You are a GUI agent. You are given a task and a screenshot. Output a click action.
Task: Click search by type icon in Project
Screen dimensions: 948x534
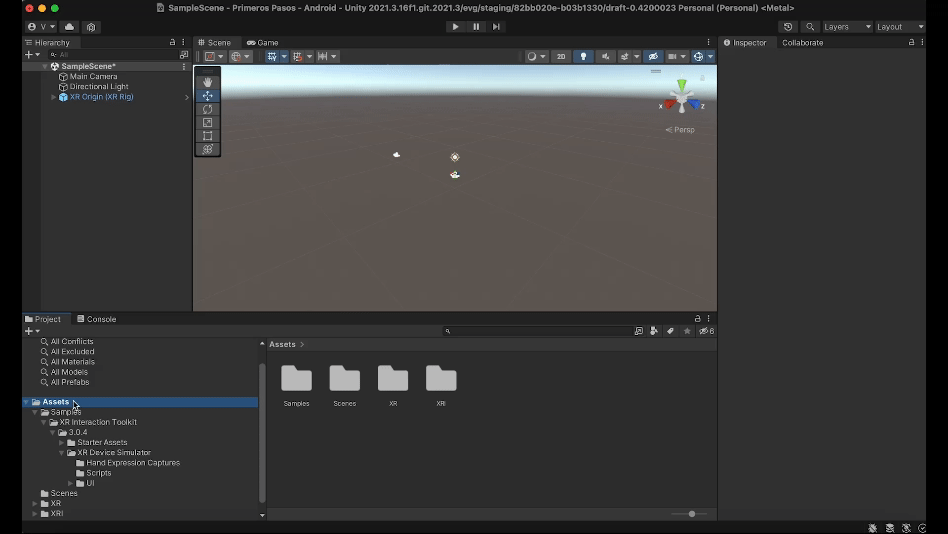click(x=654, y=331)
